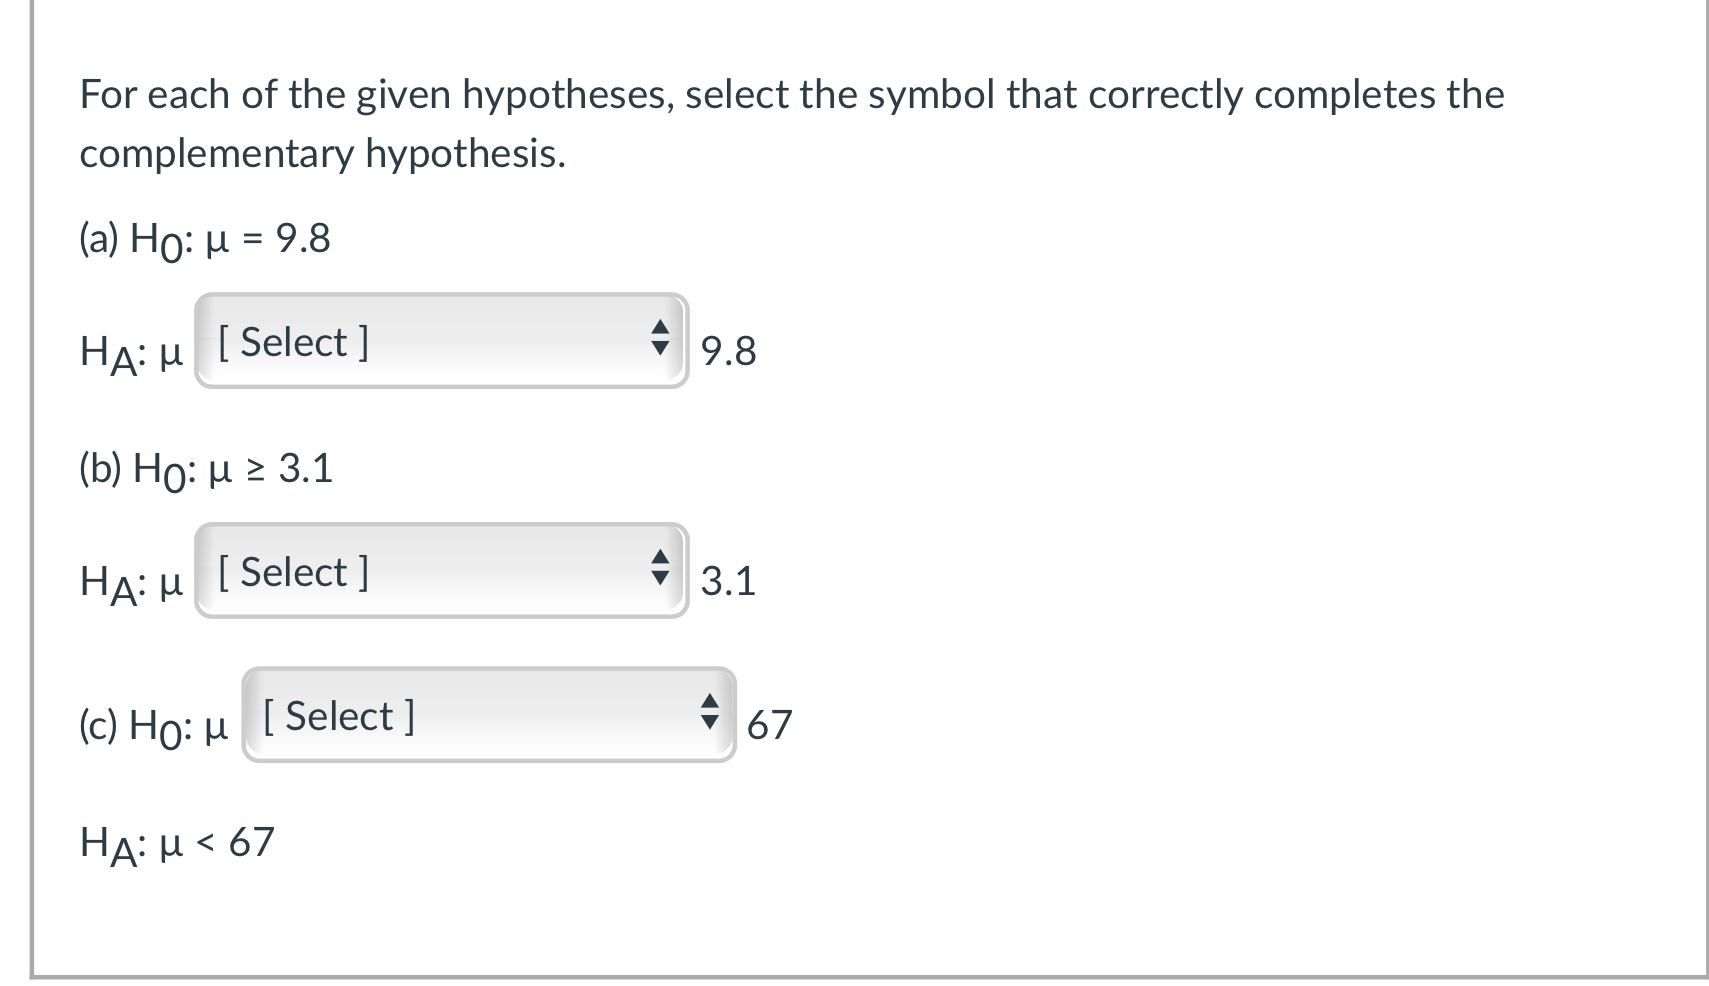Click the stepper arrows in part (a) selector
Screen dimensions: 1709x986
(659, 343)
